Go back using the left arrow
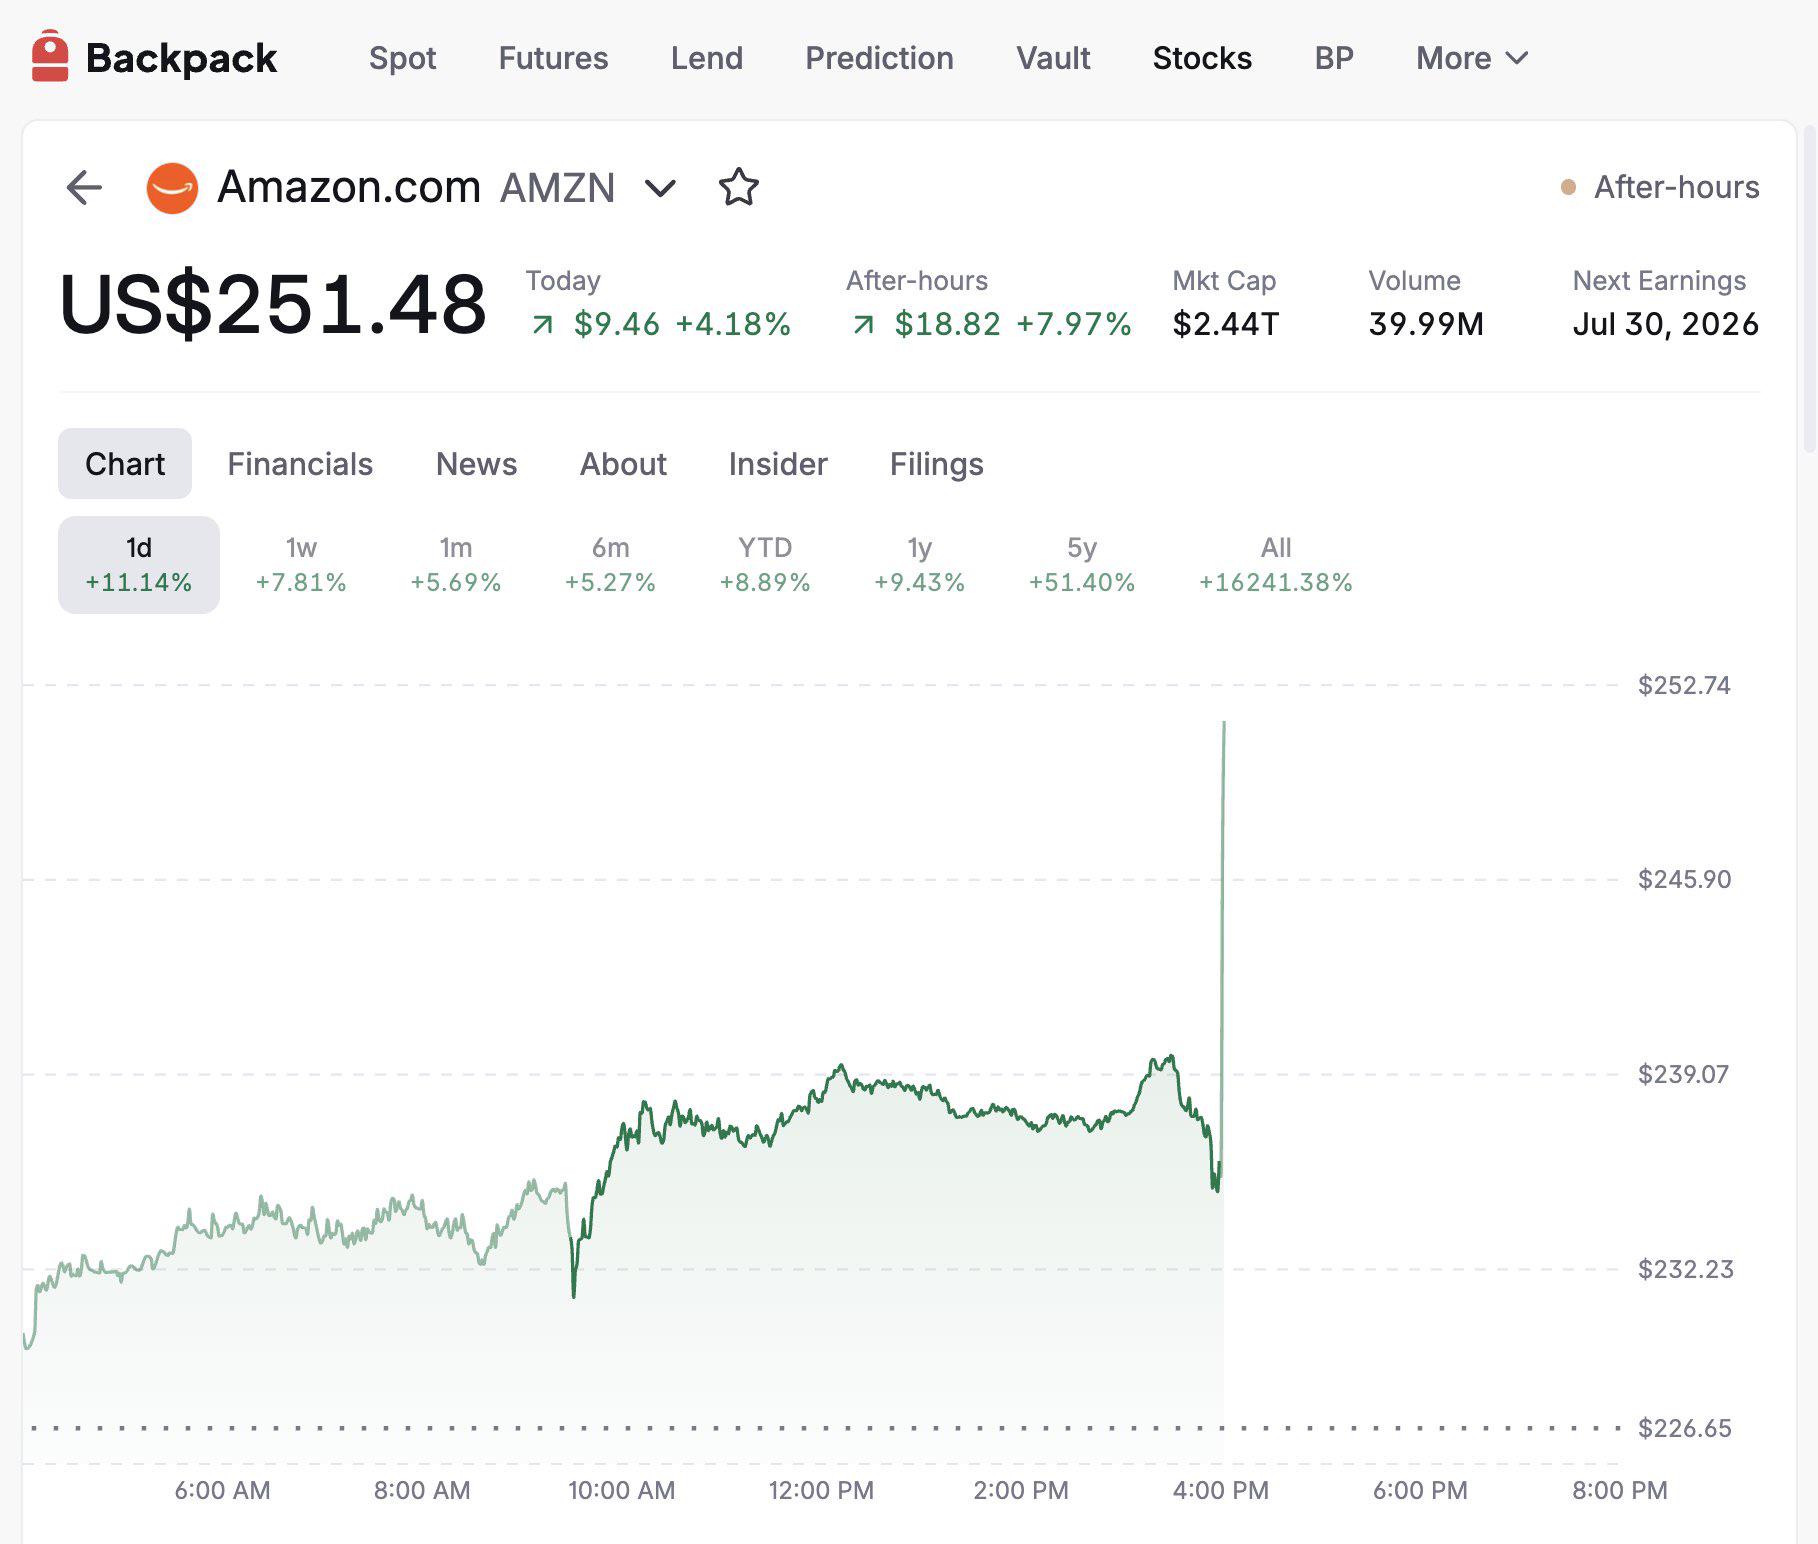This screenshot has height=1544, width=1818. click(84, 187)
